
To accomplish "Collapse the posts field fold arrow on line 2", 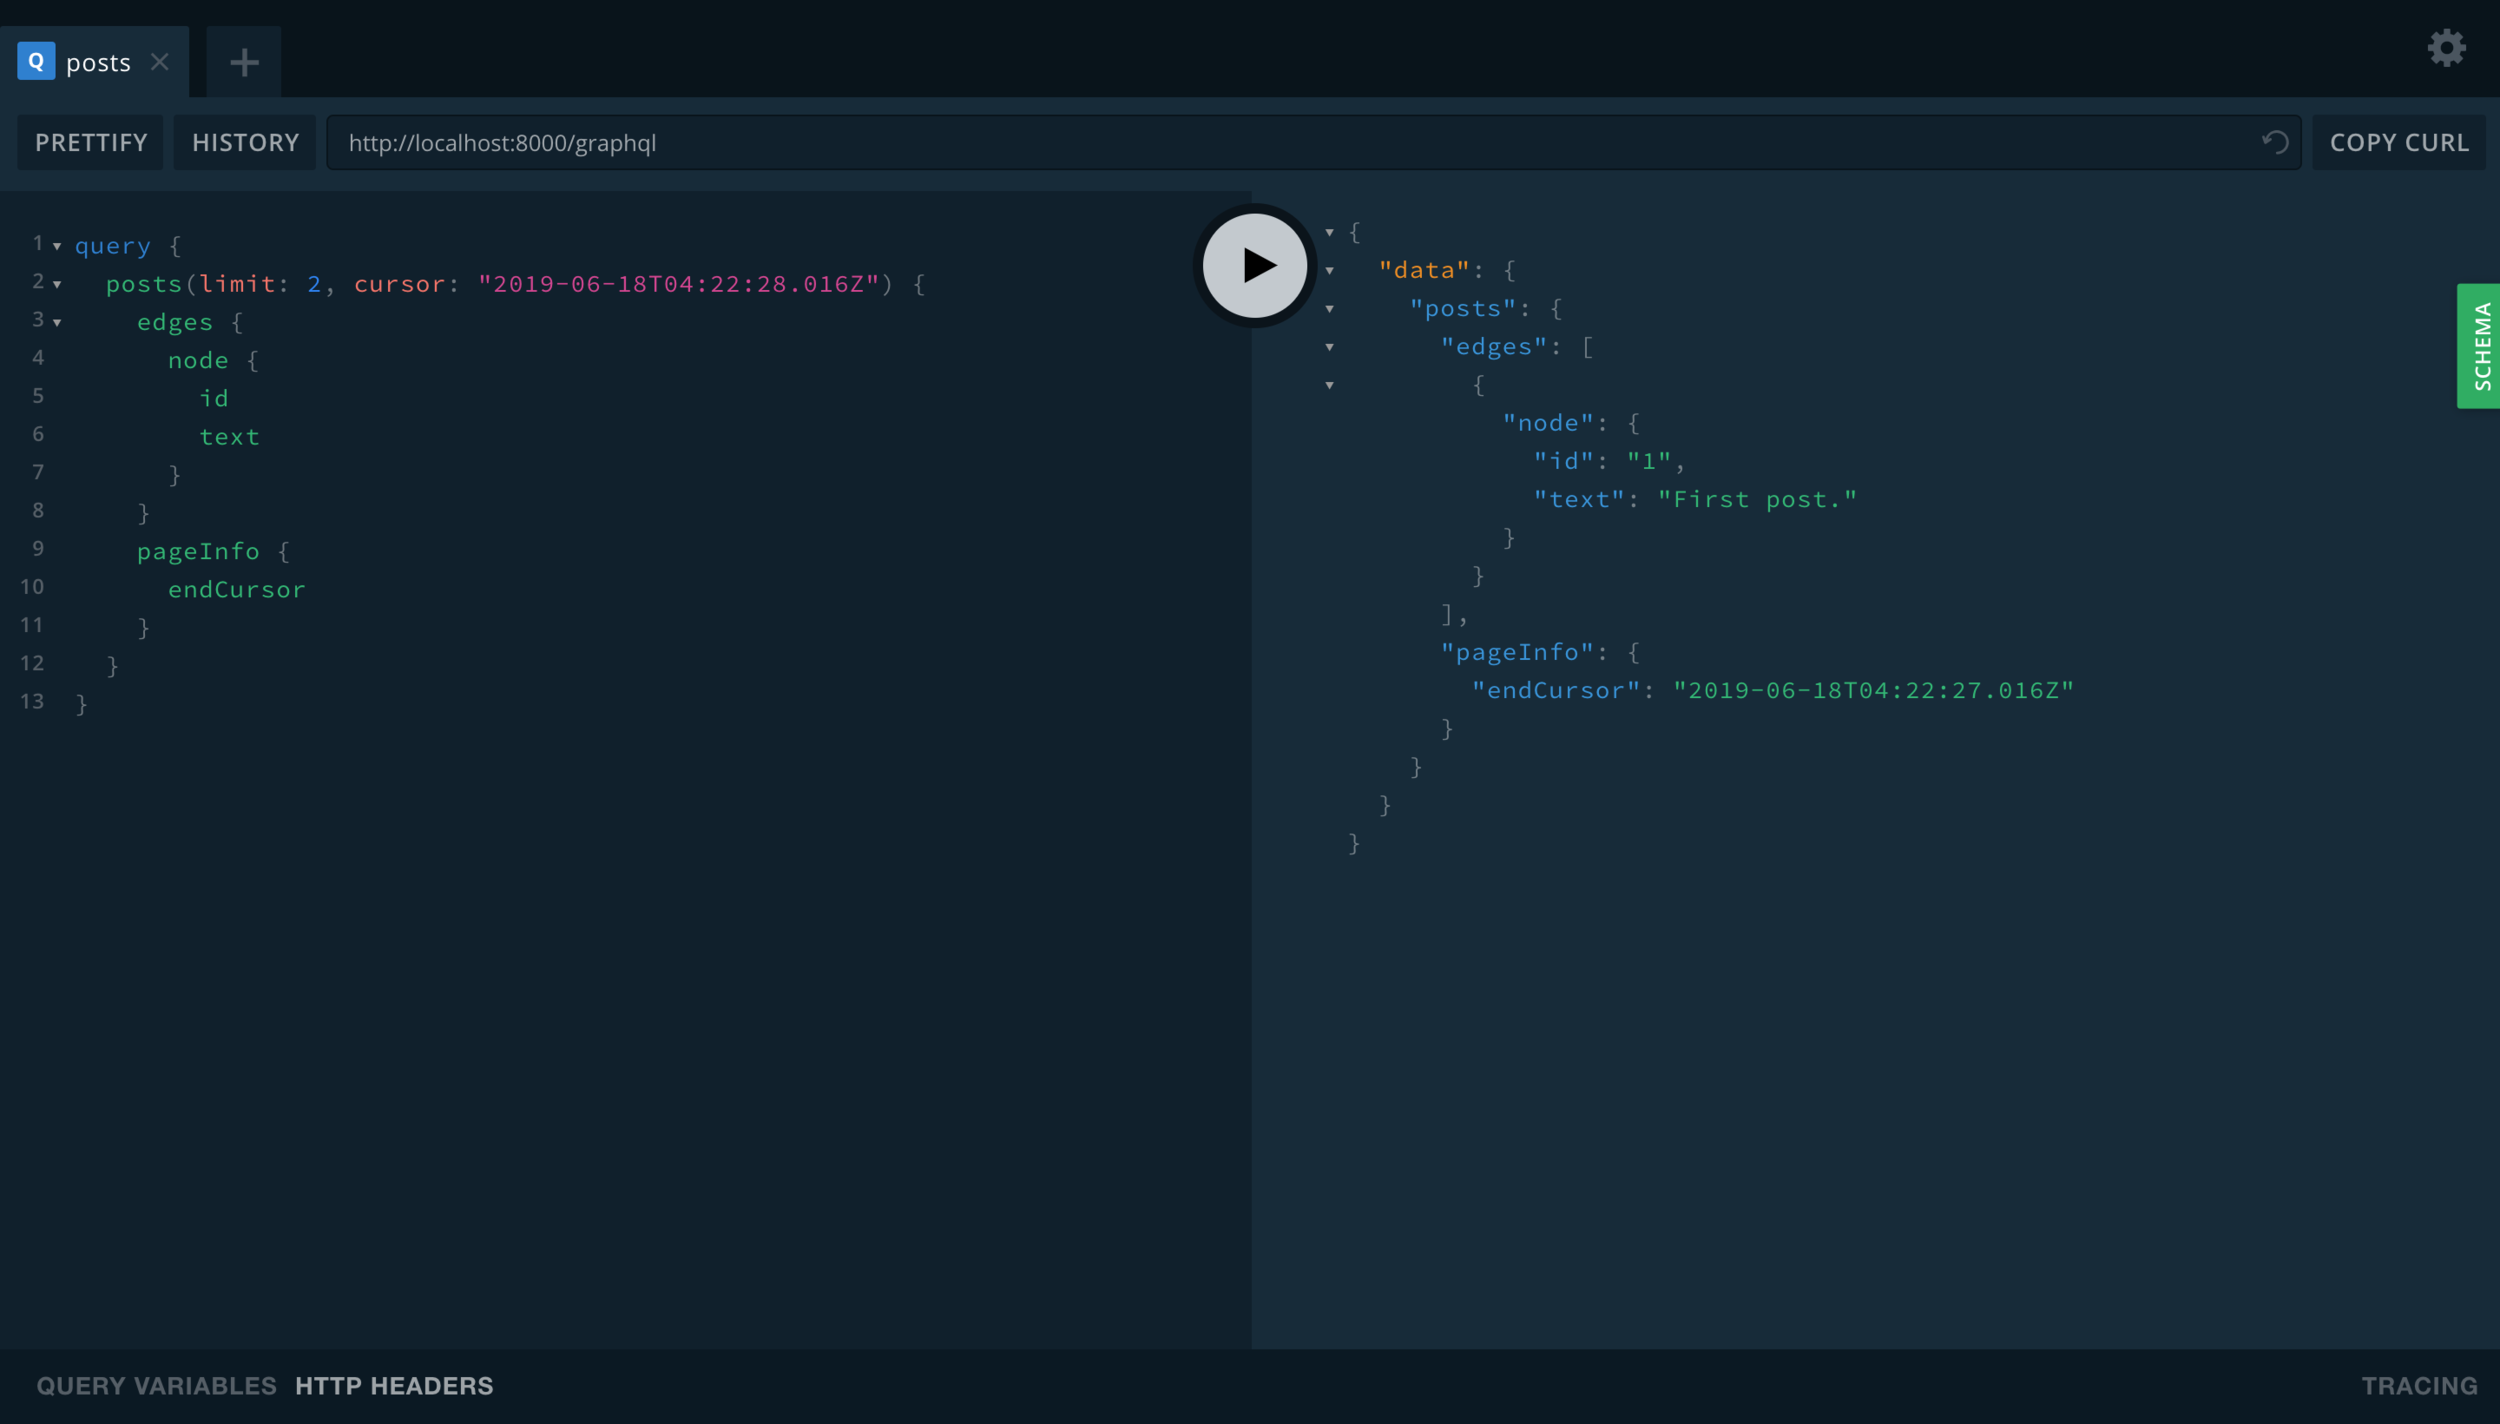I will coord(57,285).
